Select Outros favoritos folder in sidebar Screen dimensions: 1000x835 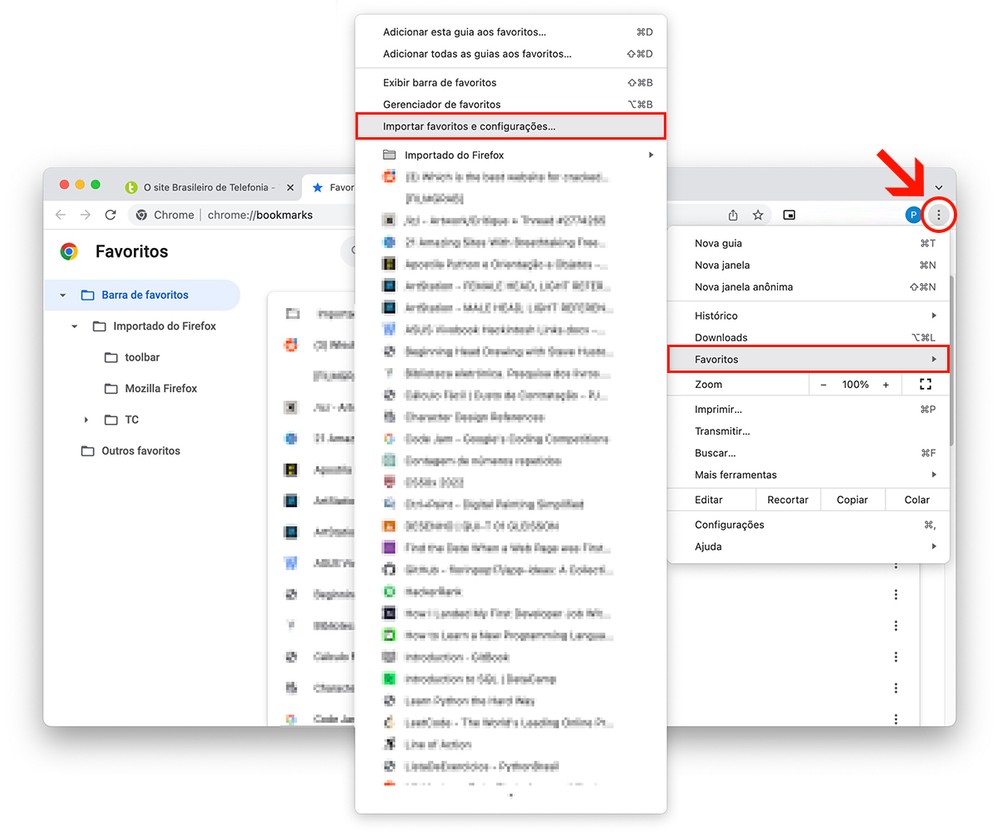coord(140,451)
